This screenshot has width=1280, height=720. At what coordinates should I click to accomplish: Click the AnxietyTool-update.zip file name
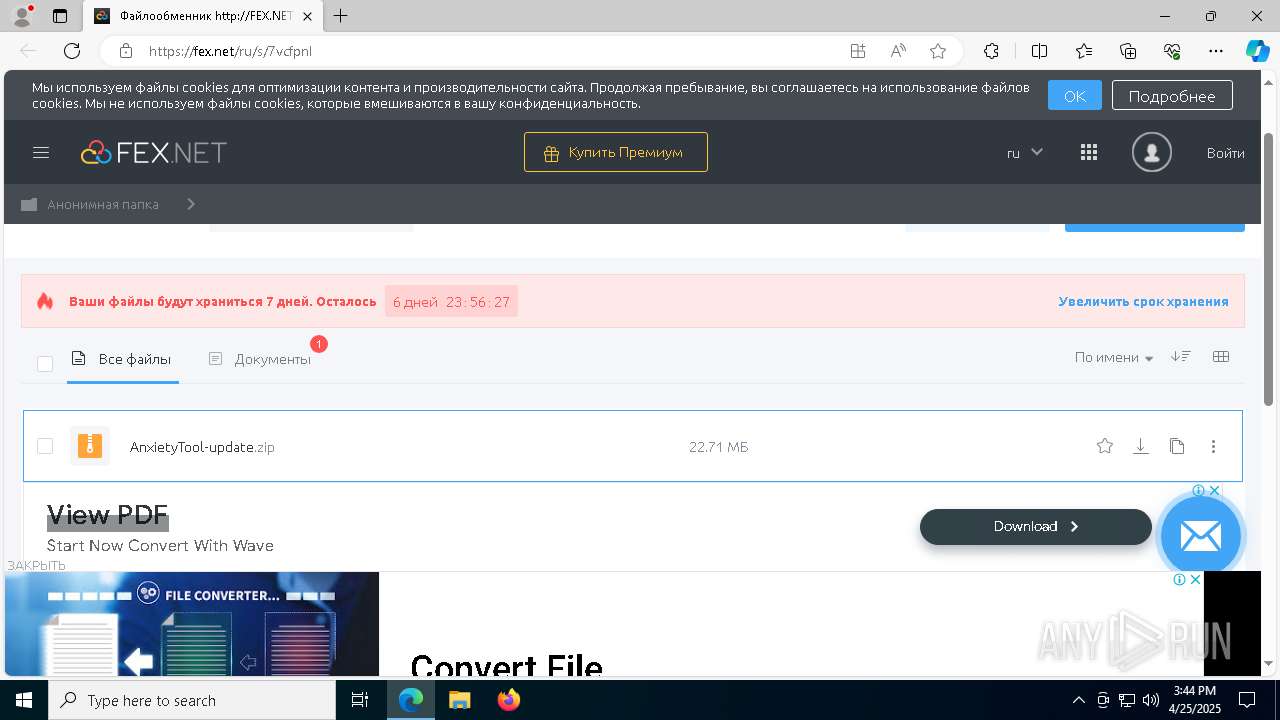coord(202,447)
